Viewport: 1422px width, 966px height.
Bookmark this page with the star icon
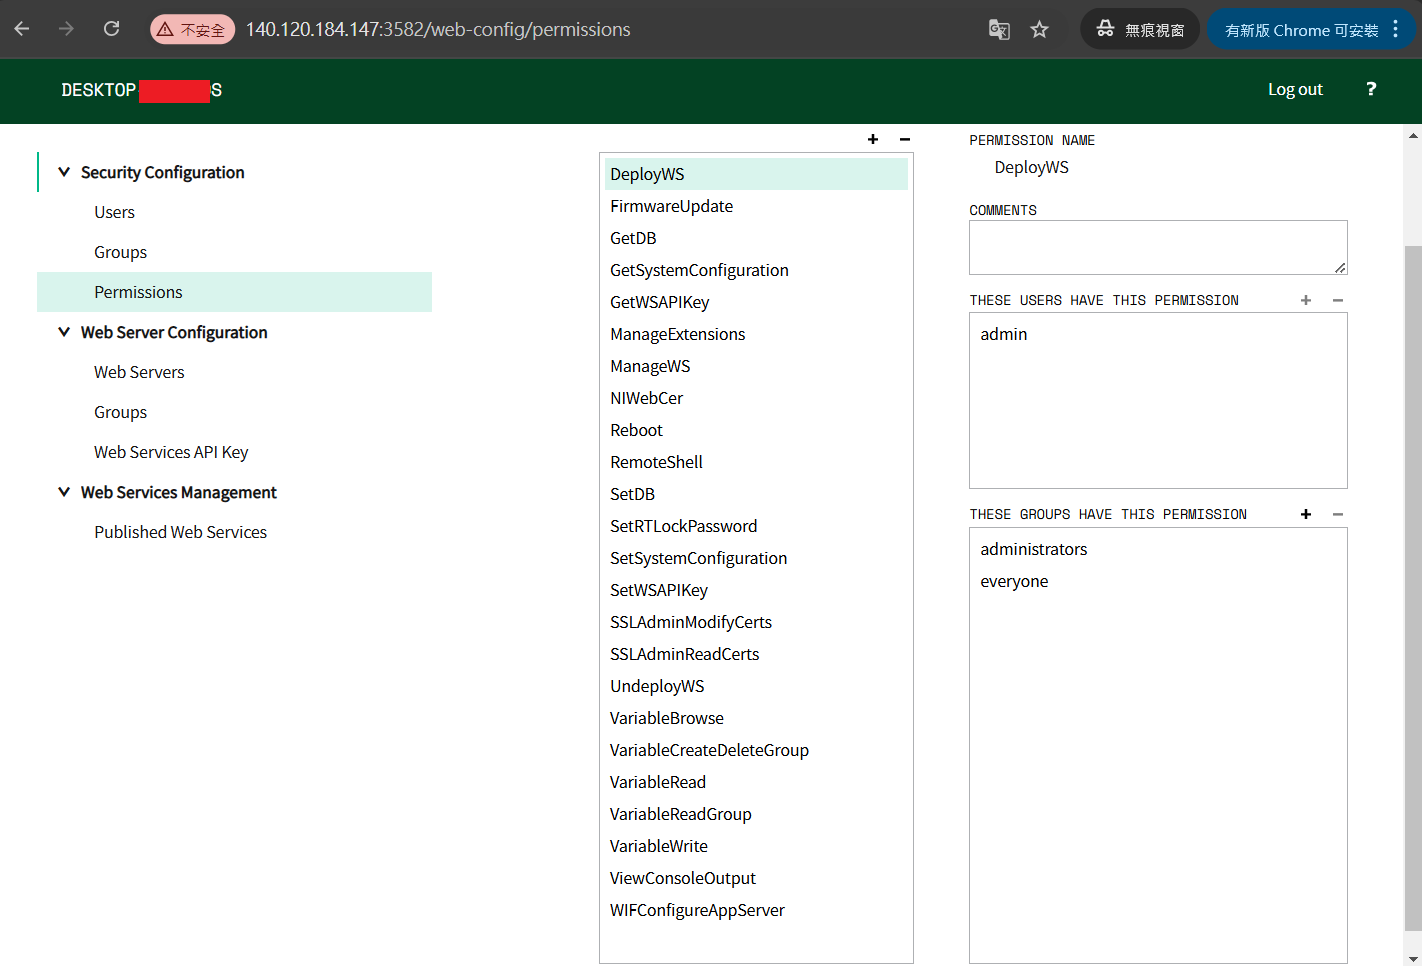[x=1040, y=29]
